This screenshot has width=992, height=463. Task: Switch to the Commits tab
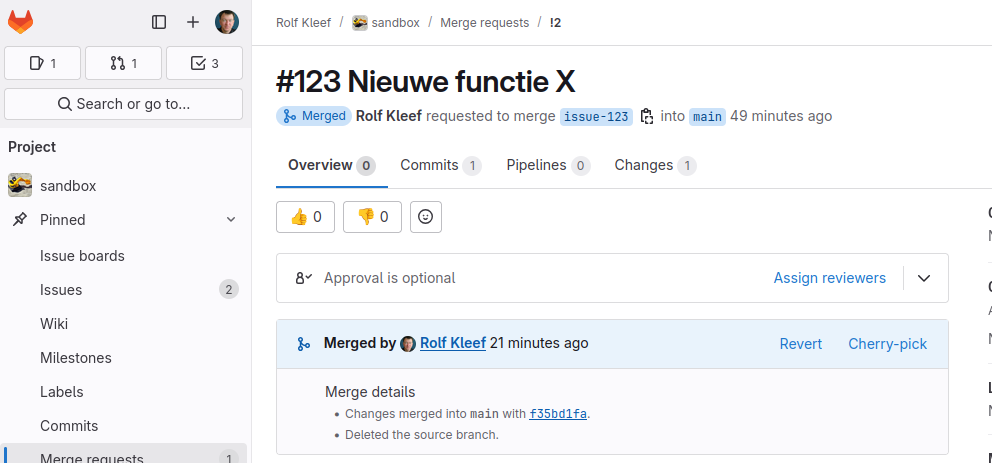coord(440,166)
